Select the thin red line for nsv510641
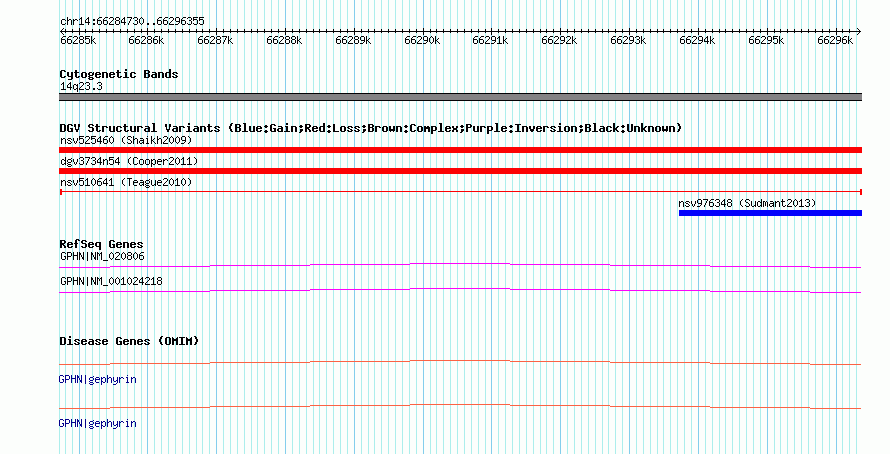 point(460,192)
